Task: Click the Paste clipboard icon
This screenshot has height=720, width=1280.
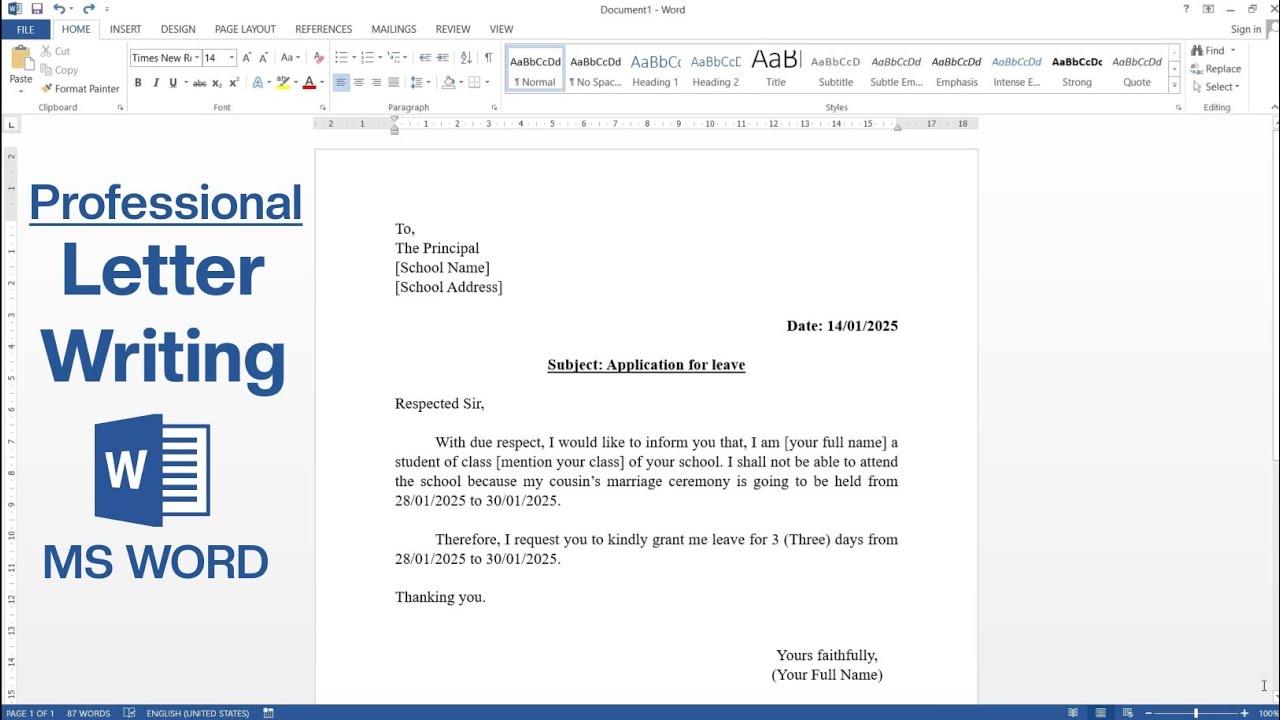Action: tap(21, 59)
